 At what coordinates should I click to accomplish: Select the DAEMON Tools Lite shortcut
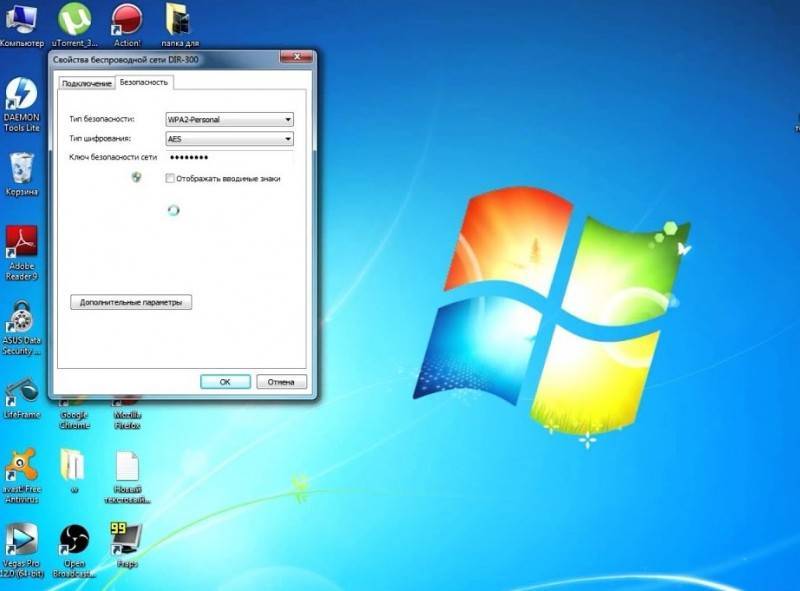(x=21, y=105)
